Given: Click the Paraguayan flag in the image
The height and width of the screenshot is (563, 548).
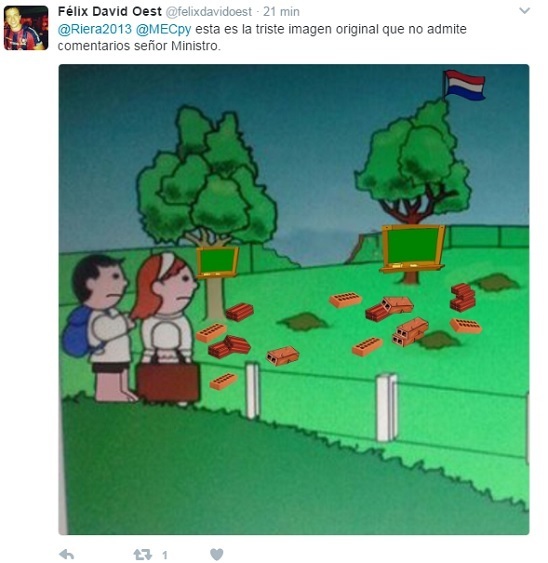Looking at the screenshot, I should click(x=465, y=85).
